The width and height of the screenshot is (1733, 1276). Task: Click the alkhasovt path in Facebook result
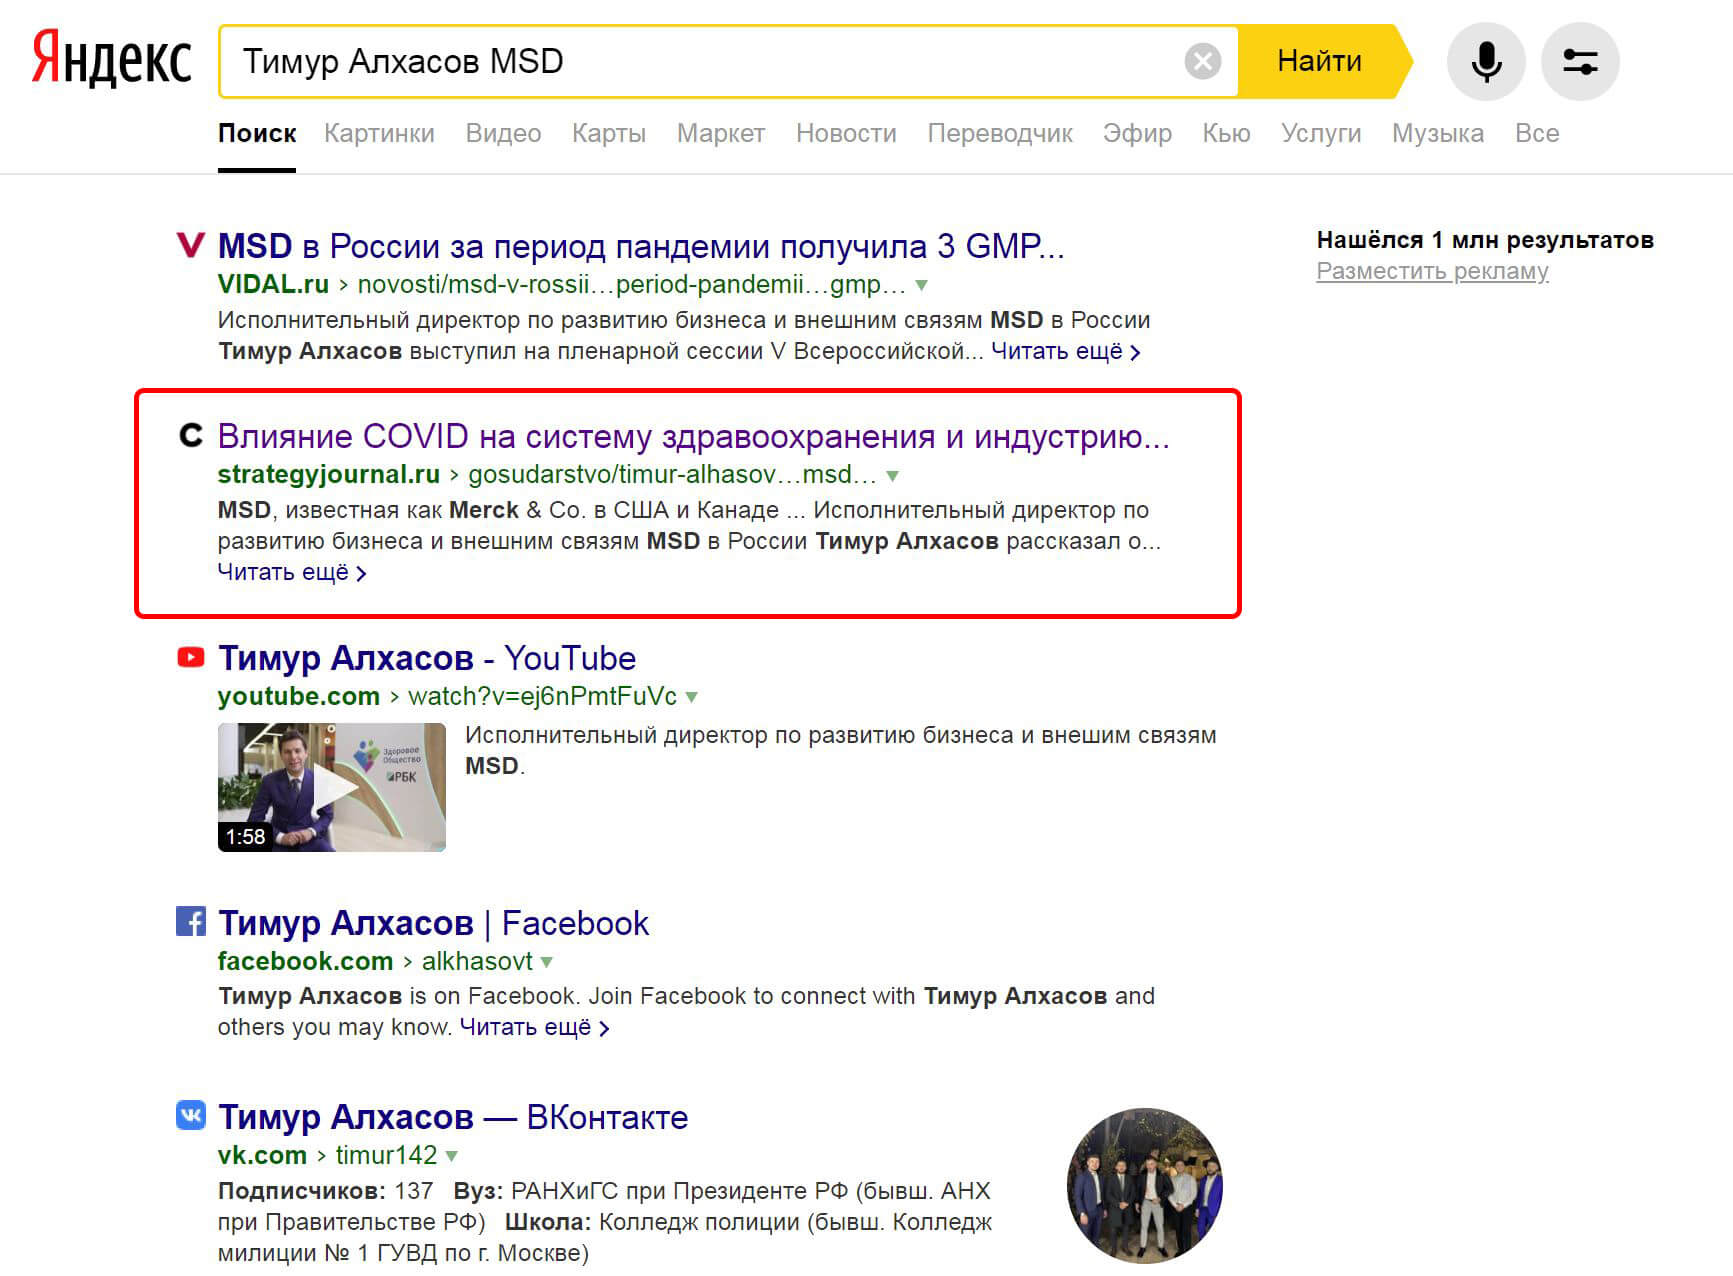click(x=477, y=961)
